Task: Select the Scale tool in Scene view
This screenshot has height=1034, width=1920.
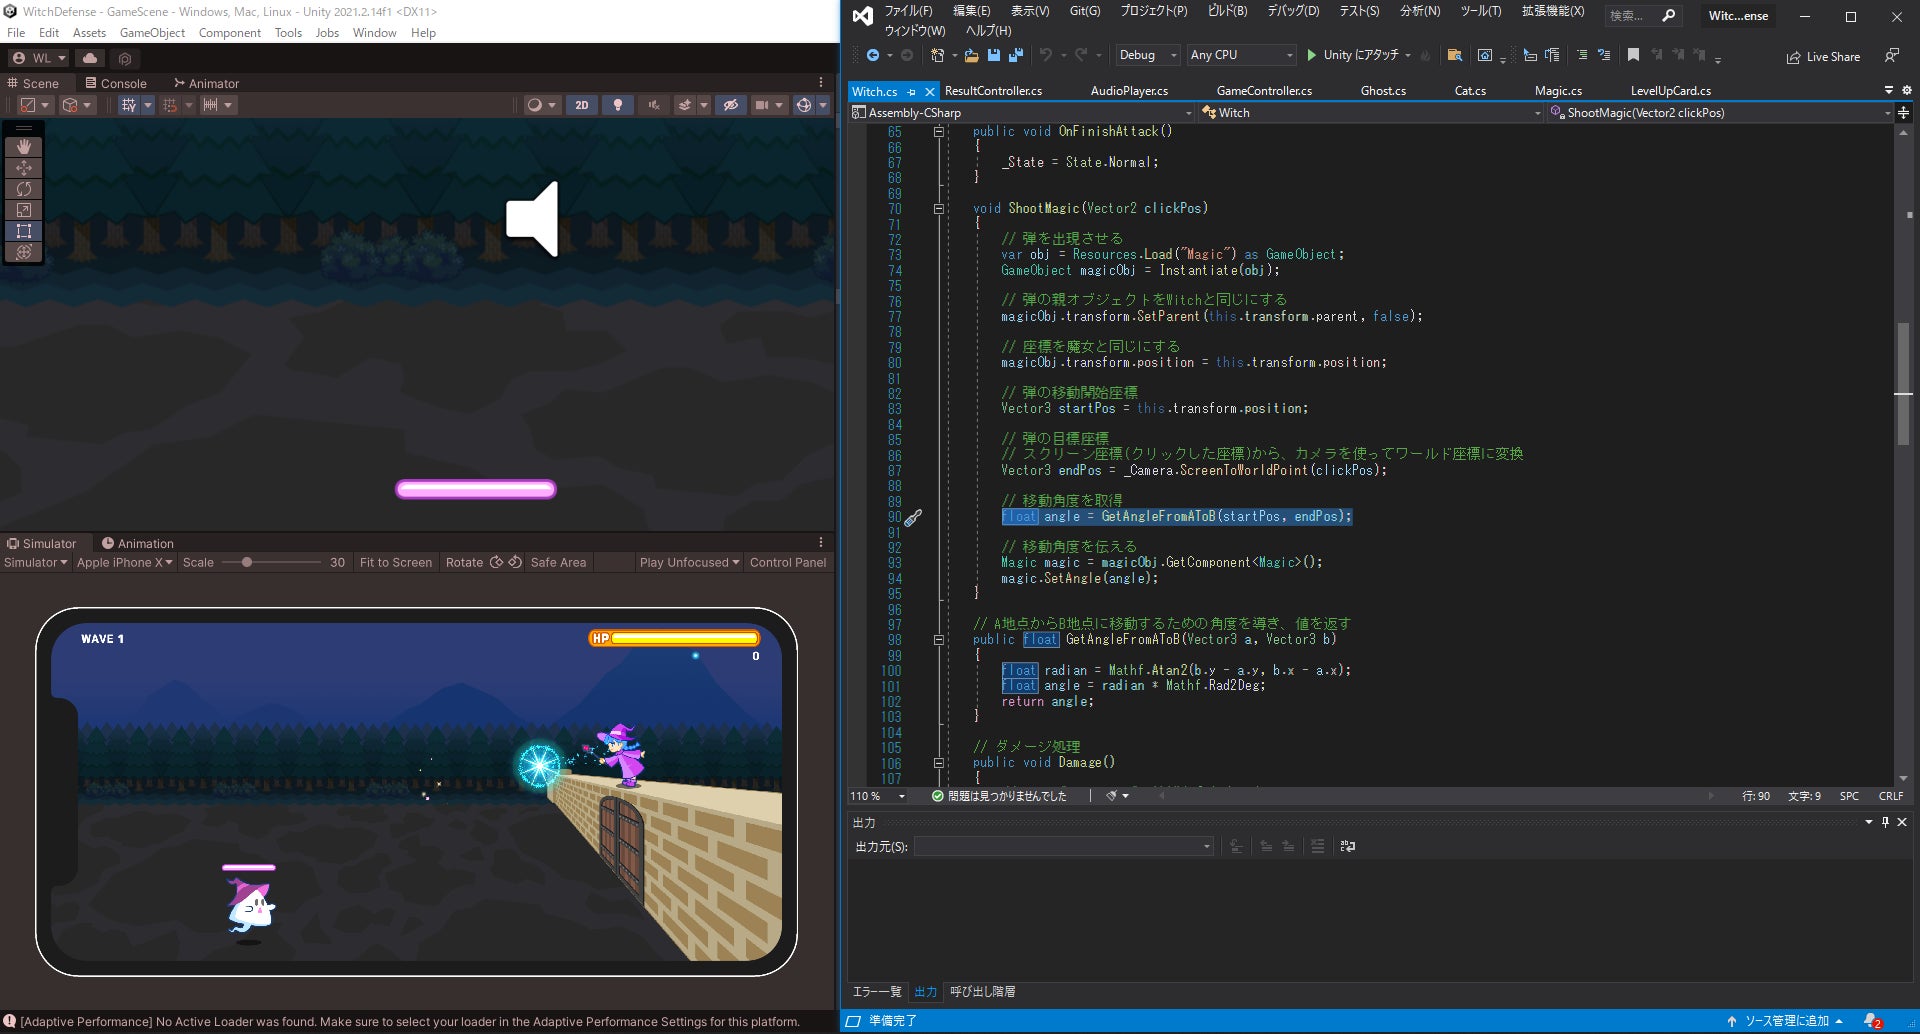Action: pyautogui.click(x=24, y=210)
